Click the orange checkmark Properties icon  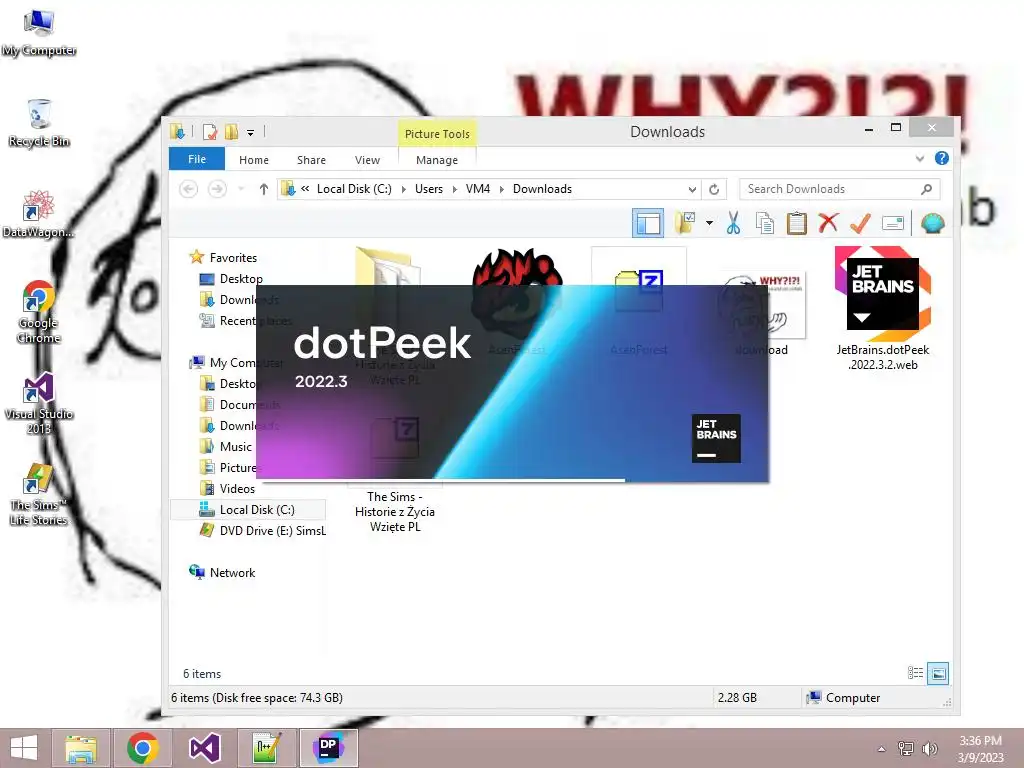[x=860, y=223]
